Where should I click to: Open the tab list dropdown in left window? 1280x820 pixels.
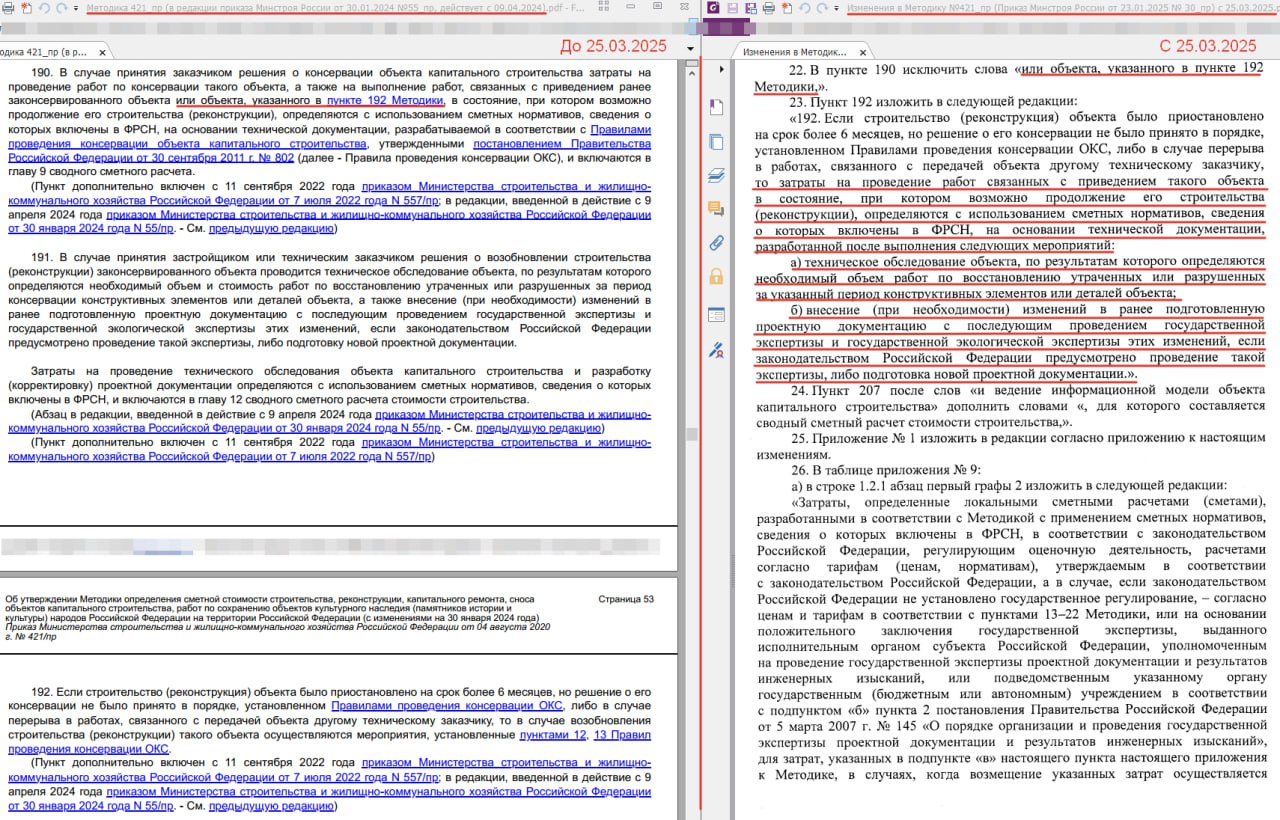click(691, 48)
